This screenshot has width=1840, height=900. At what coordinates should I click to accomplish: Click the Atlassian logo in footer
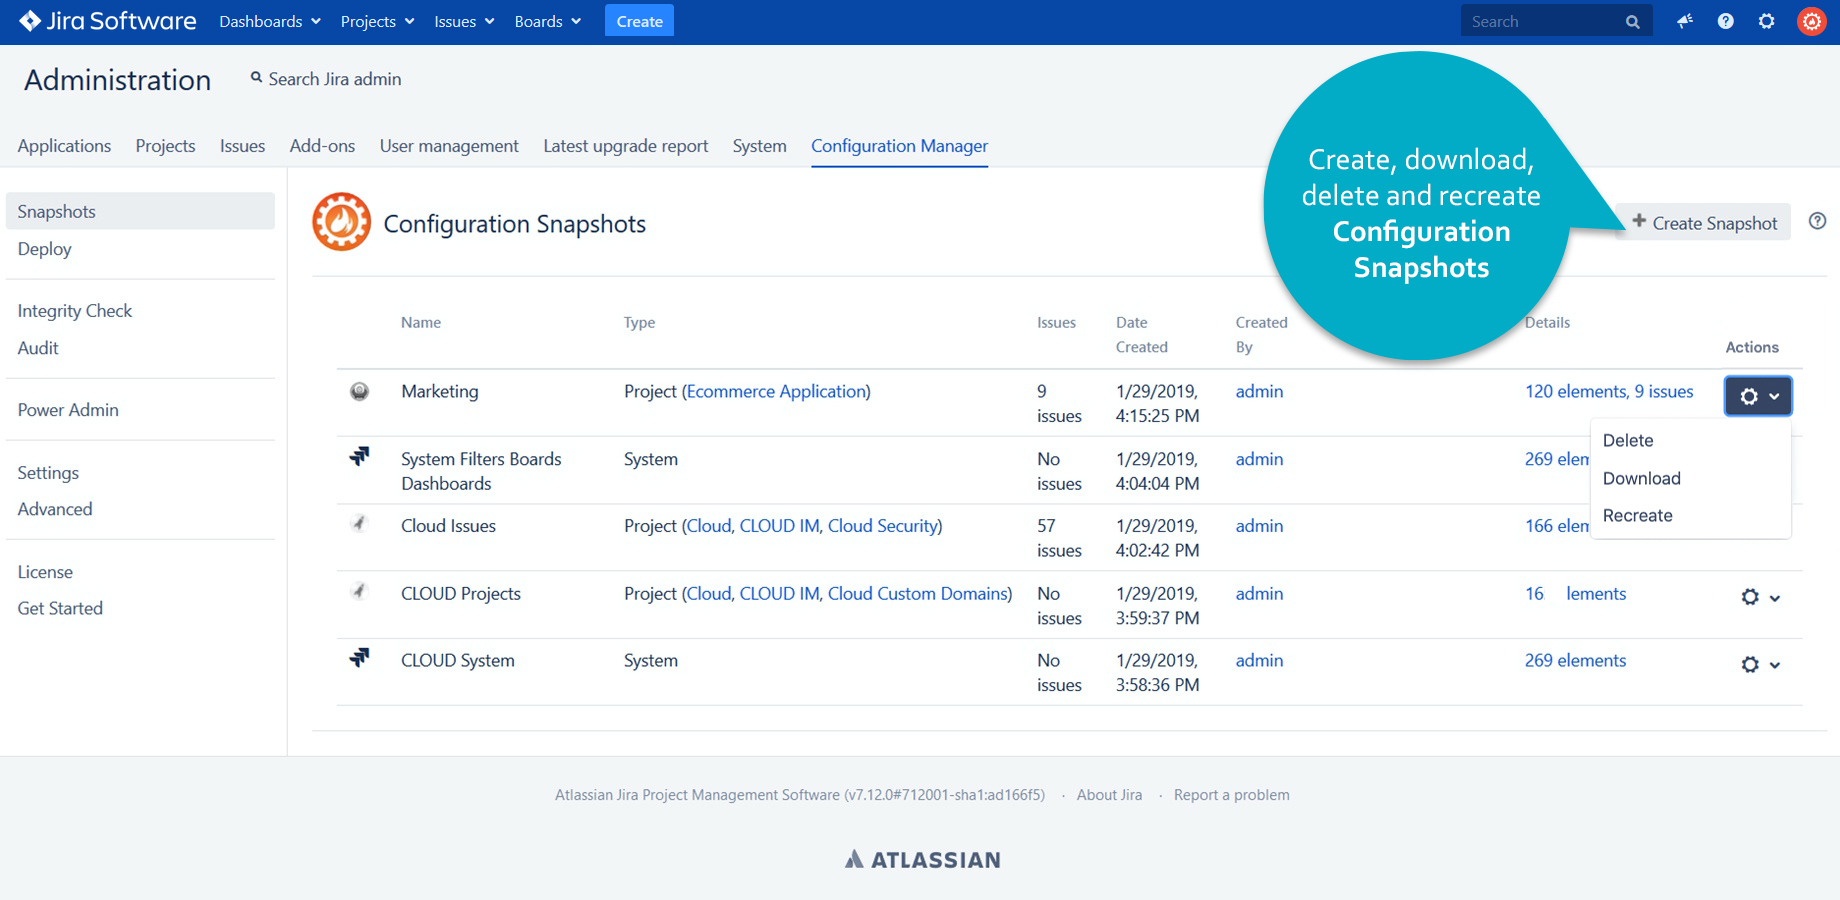coord(923,859)
